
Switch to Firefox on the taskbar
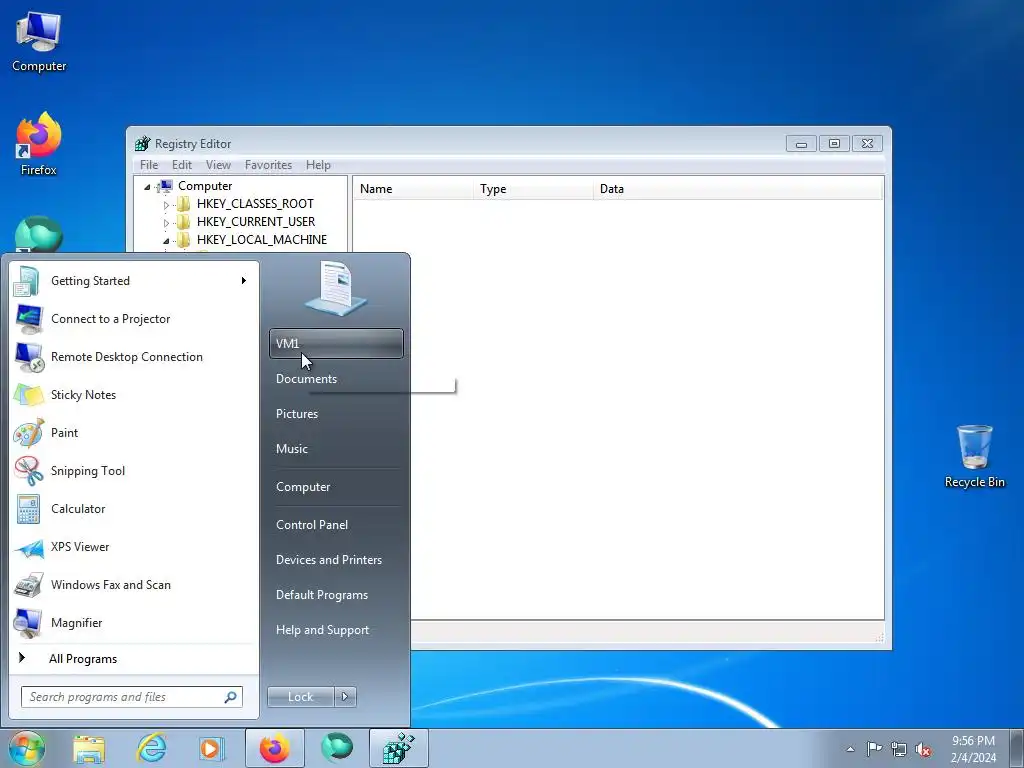(x=274, y=748)
